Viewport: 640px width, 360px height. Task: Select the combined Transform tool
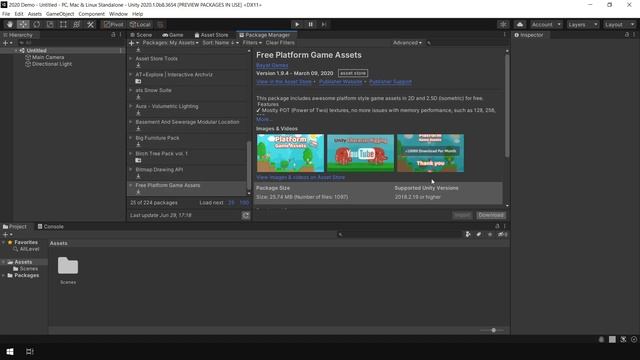coord(77,24)
